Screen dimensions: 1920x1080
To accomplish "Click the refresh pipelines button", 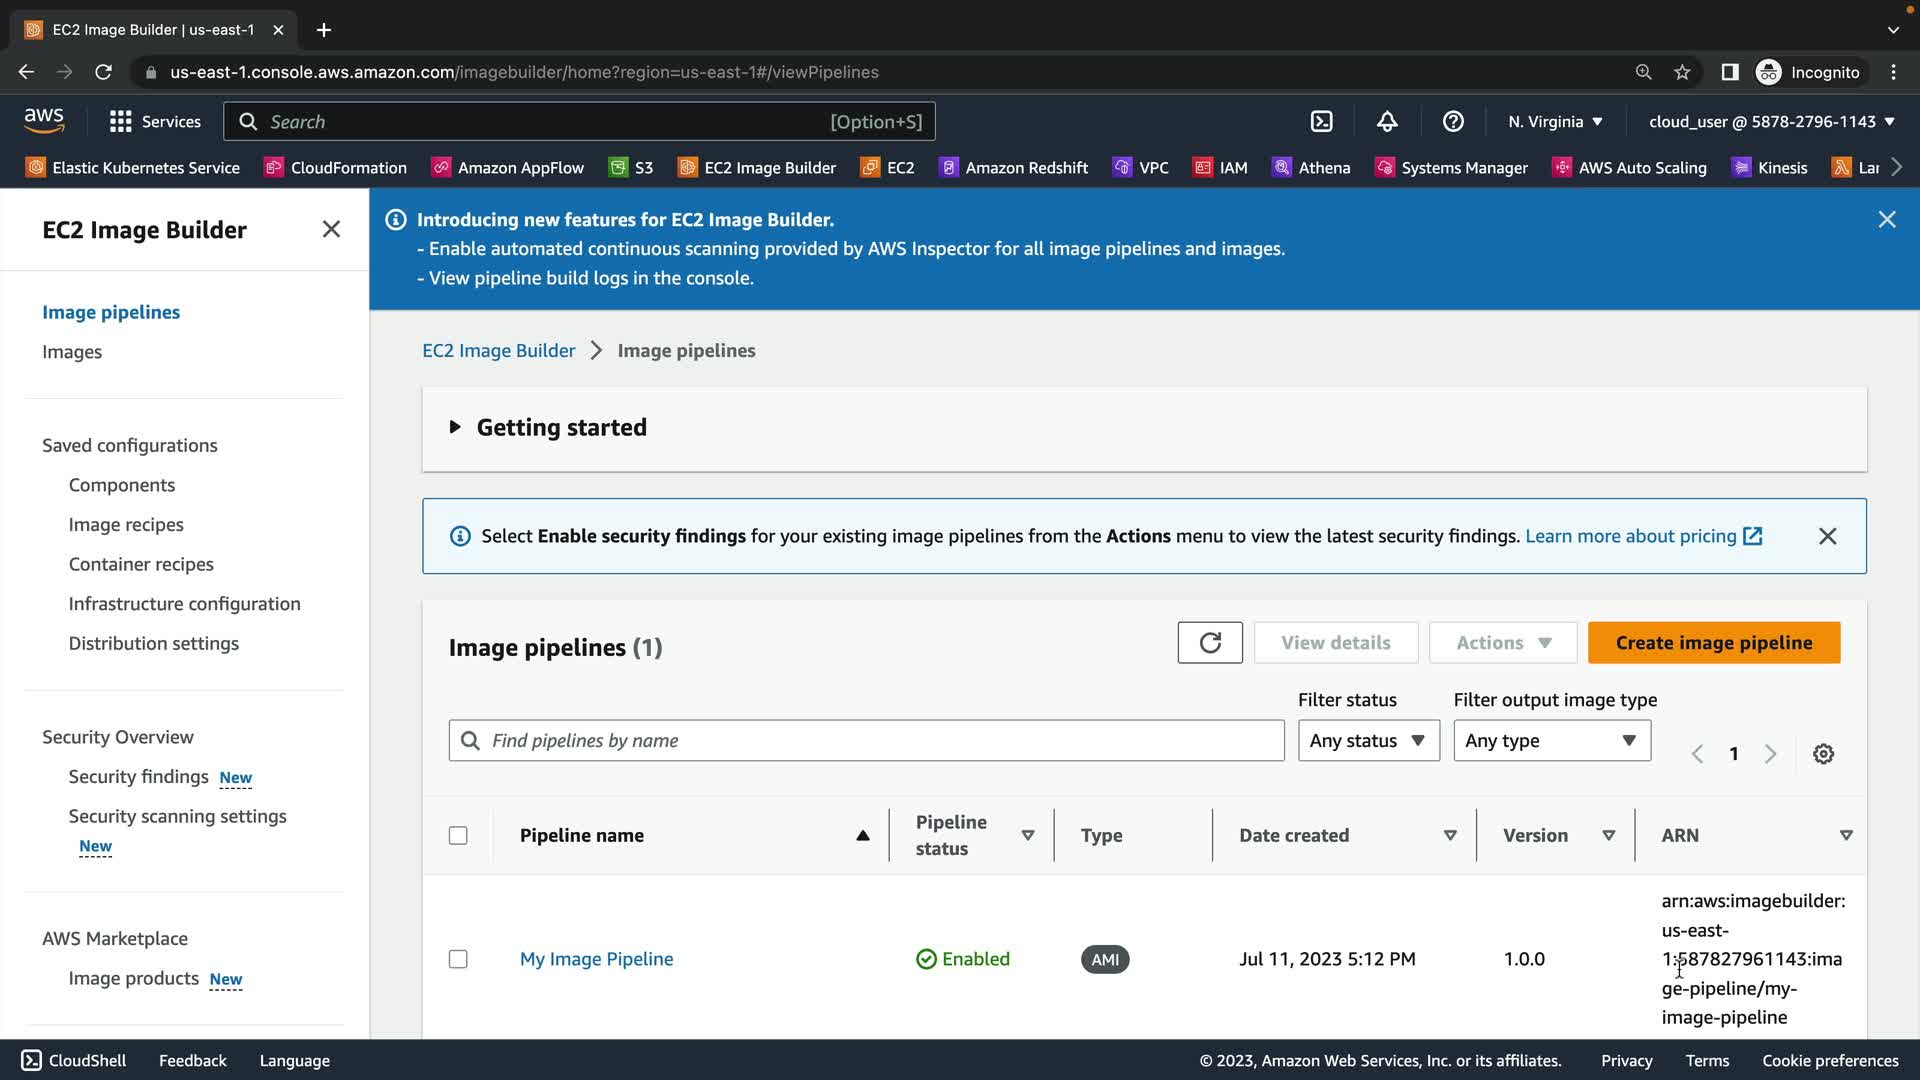I will pos(1210,643).
